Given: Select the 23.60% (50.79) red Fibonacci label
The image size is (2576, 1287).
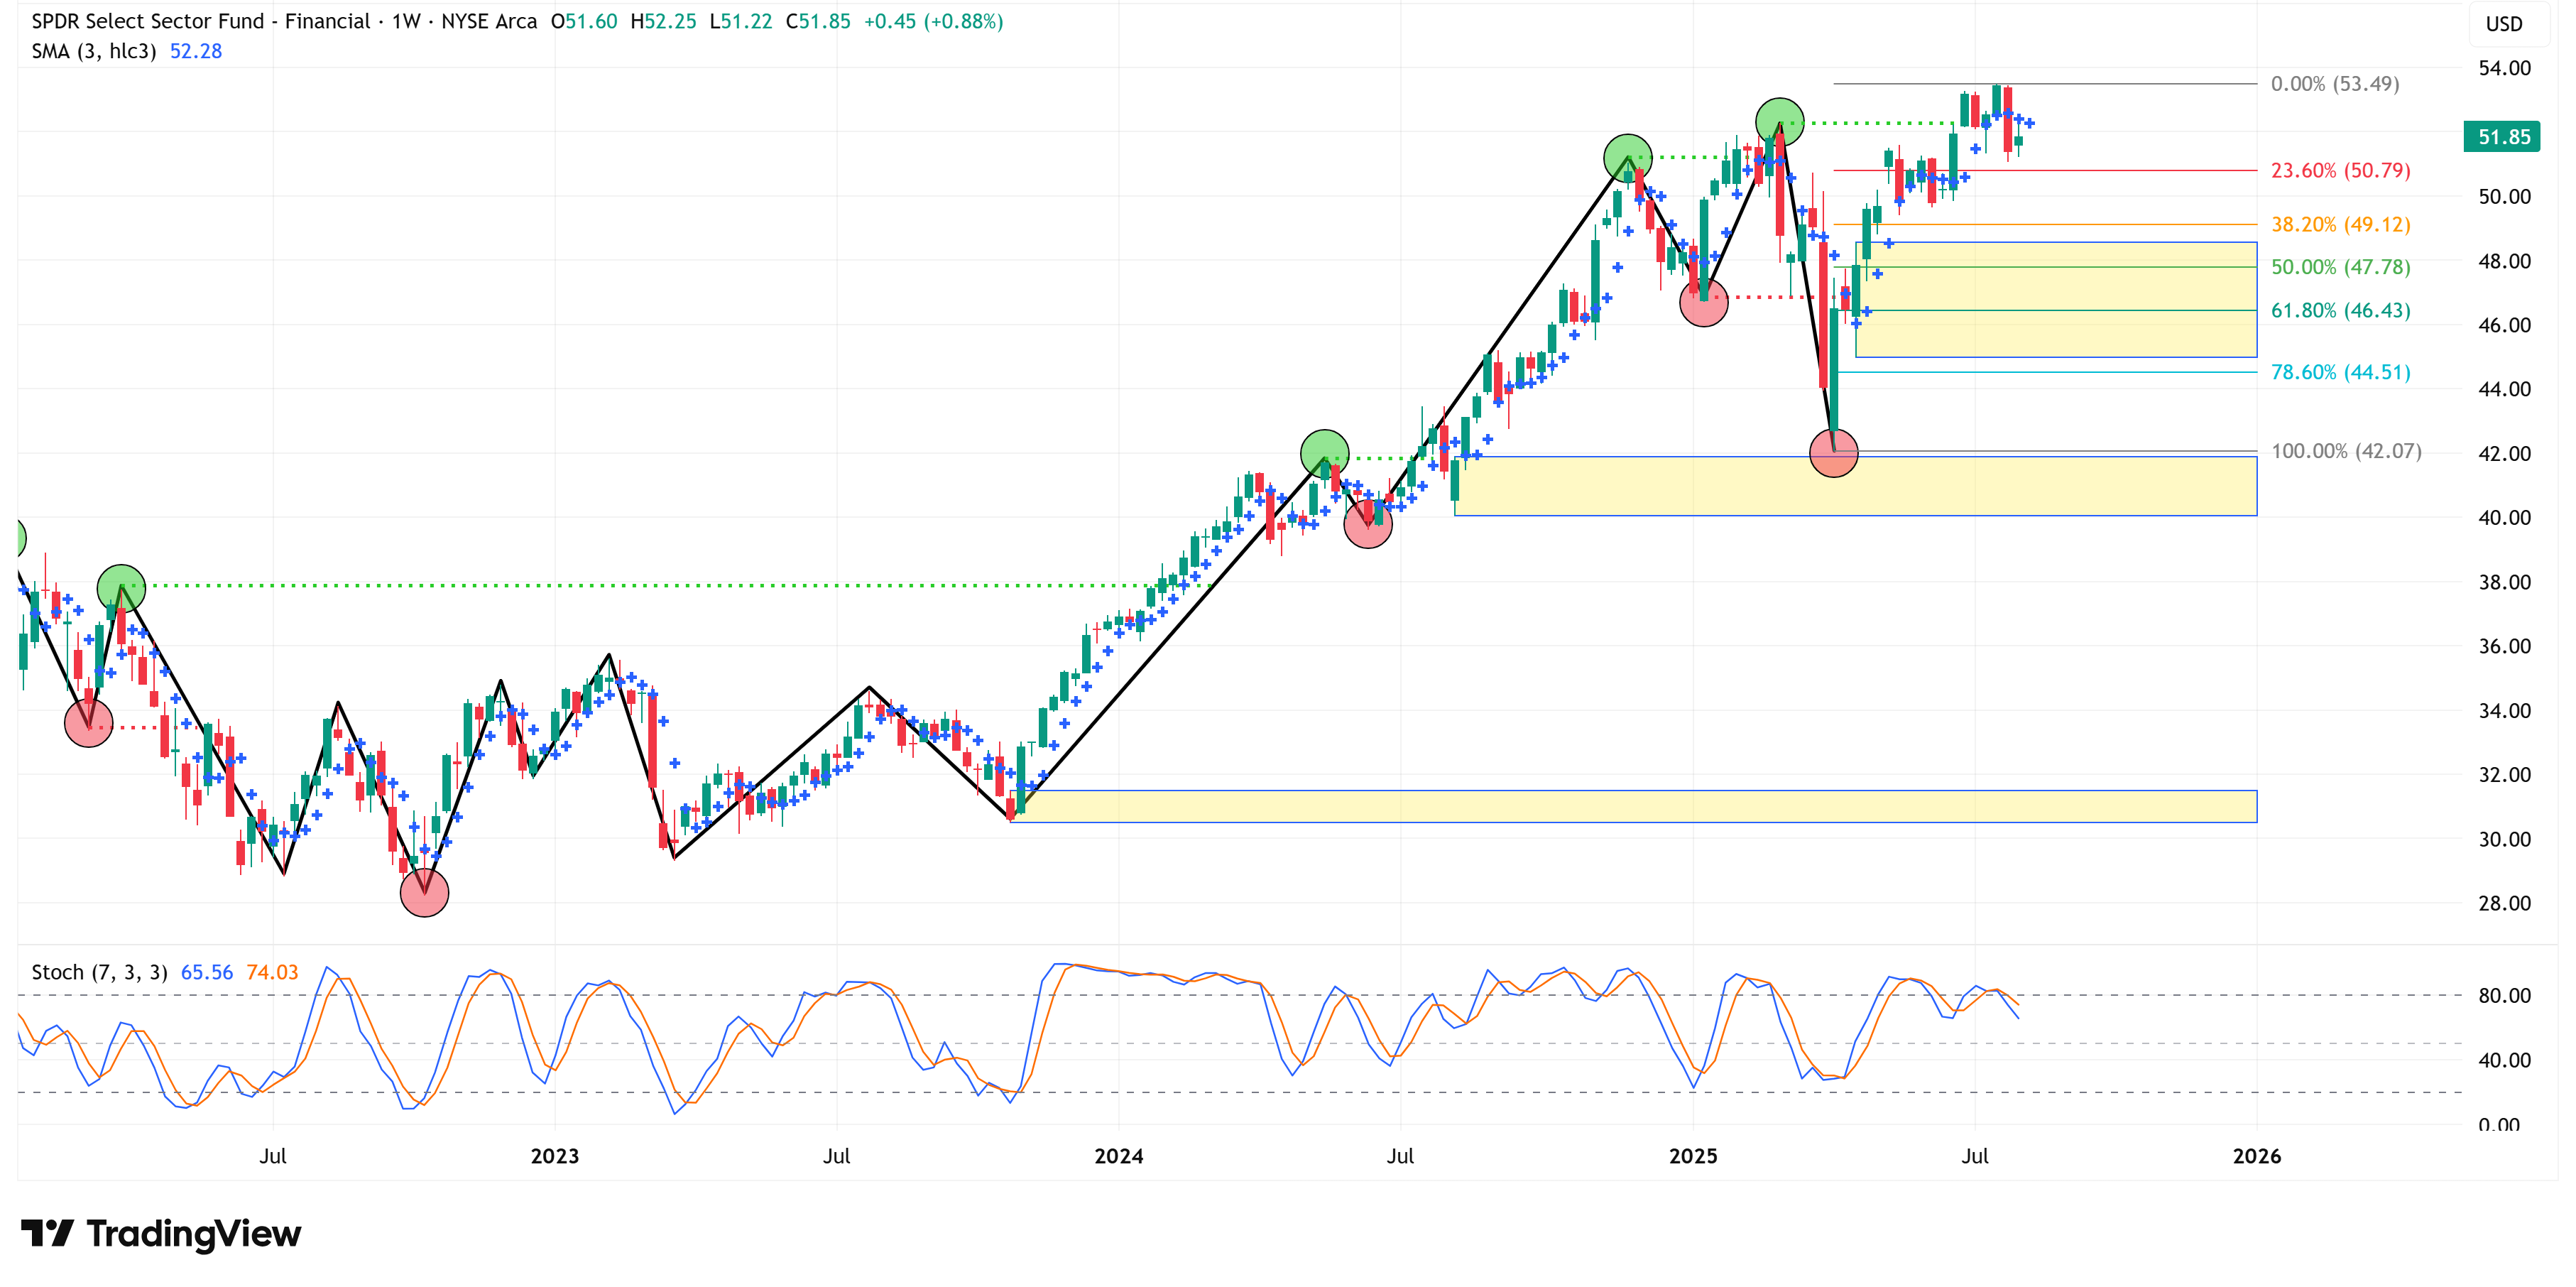Looking at the screenshot, I should (x=2340, y=170).
